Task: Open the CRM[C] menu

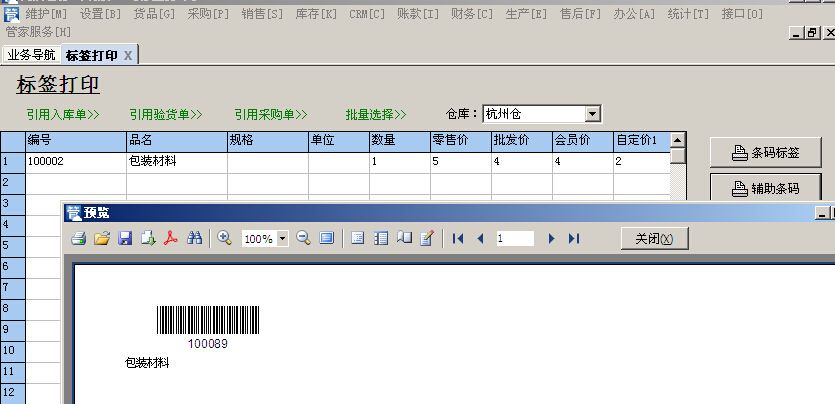Action: point(367,14)
